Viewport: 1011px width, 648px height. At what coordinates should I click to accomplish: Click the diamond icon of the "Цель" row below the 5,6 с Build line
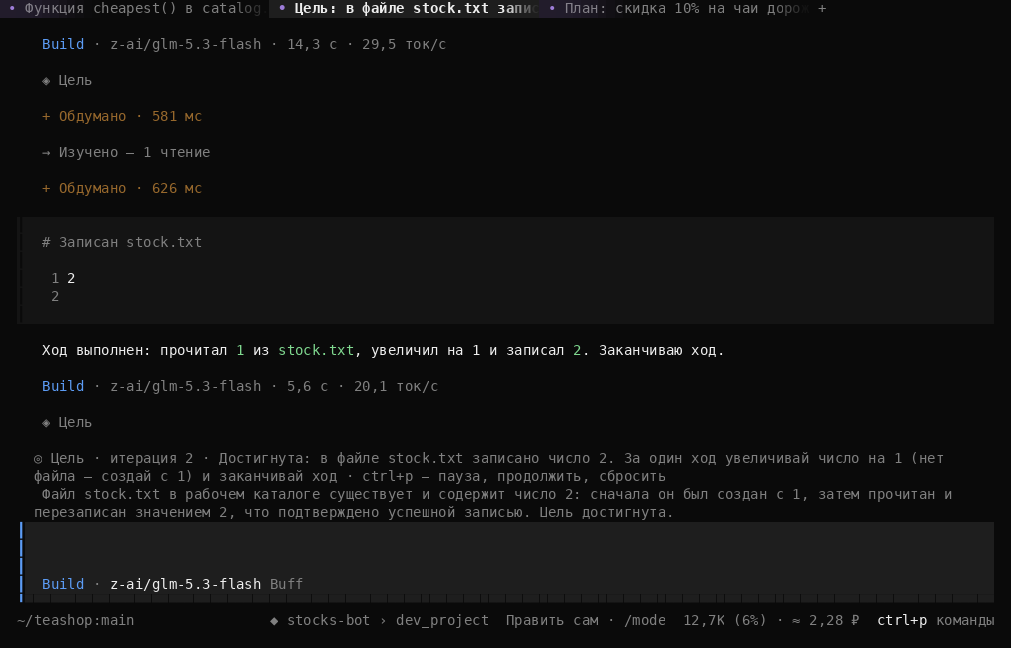[46, 422]
